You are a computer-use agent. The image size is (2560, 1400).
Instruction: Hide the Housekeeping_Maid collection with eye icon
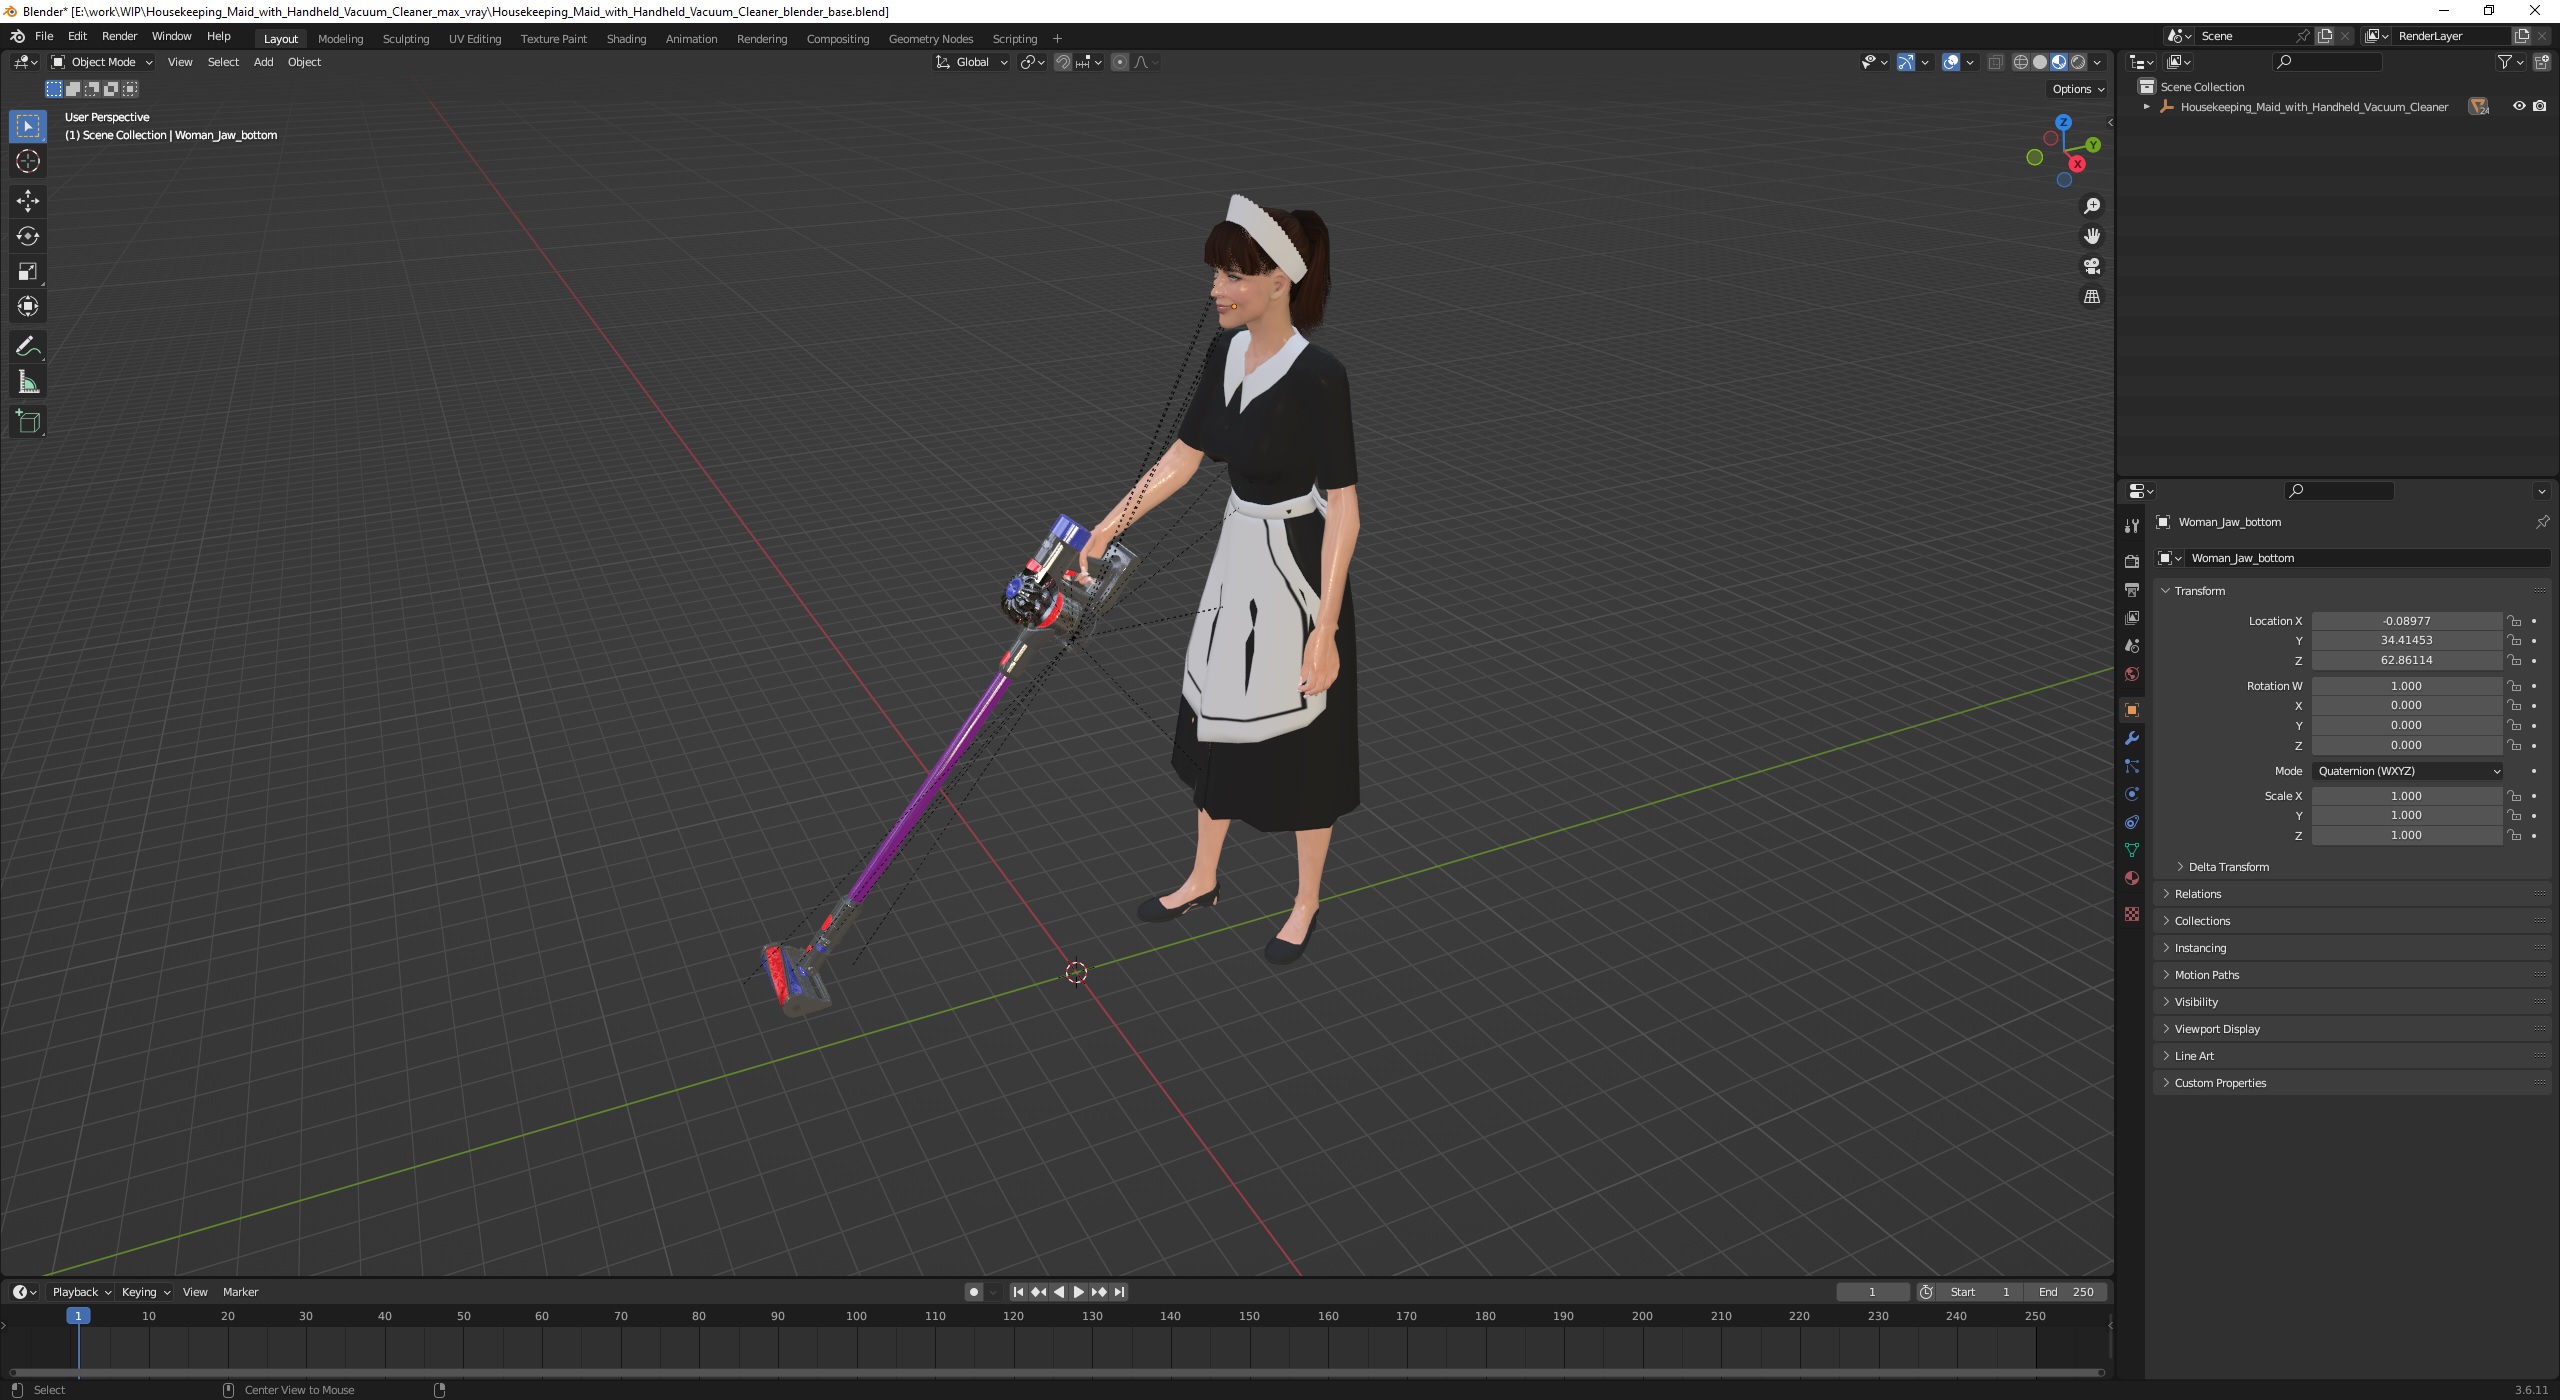(2519, 106)
